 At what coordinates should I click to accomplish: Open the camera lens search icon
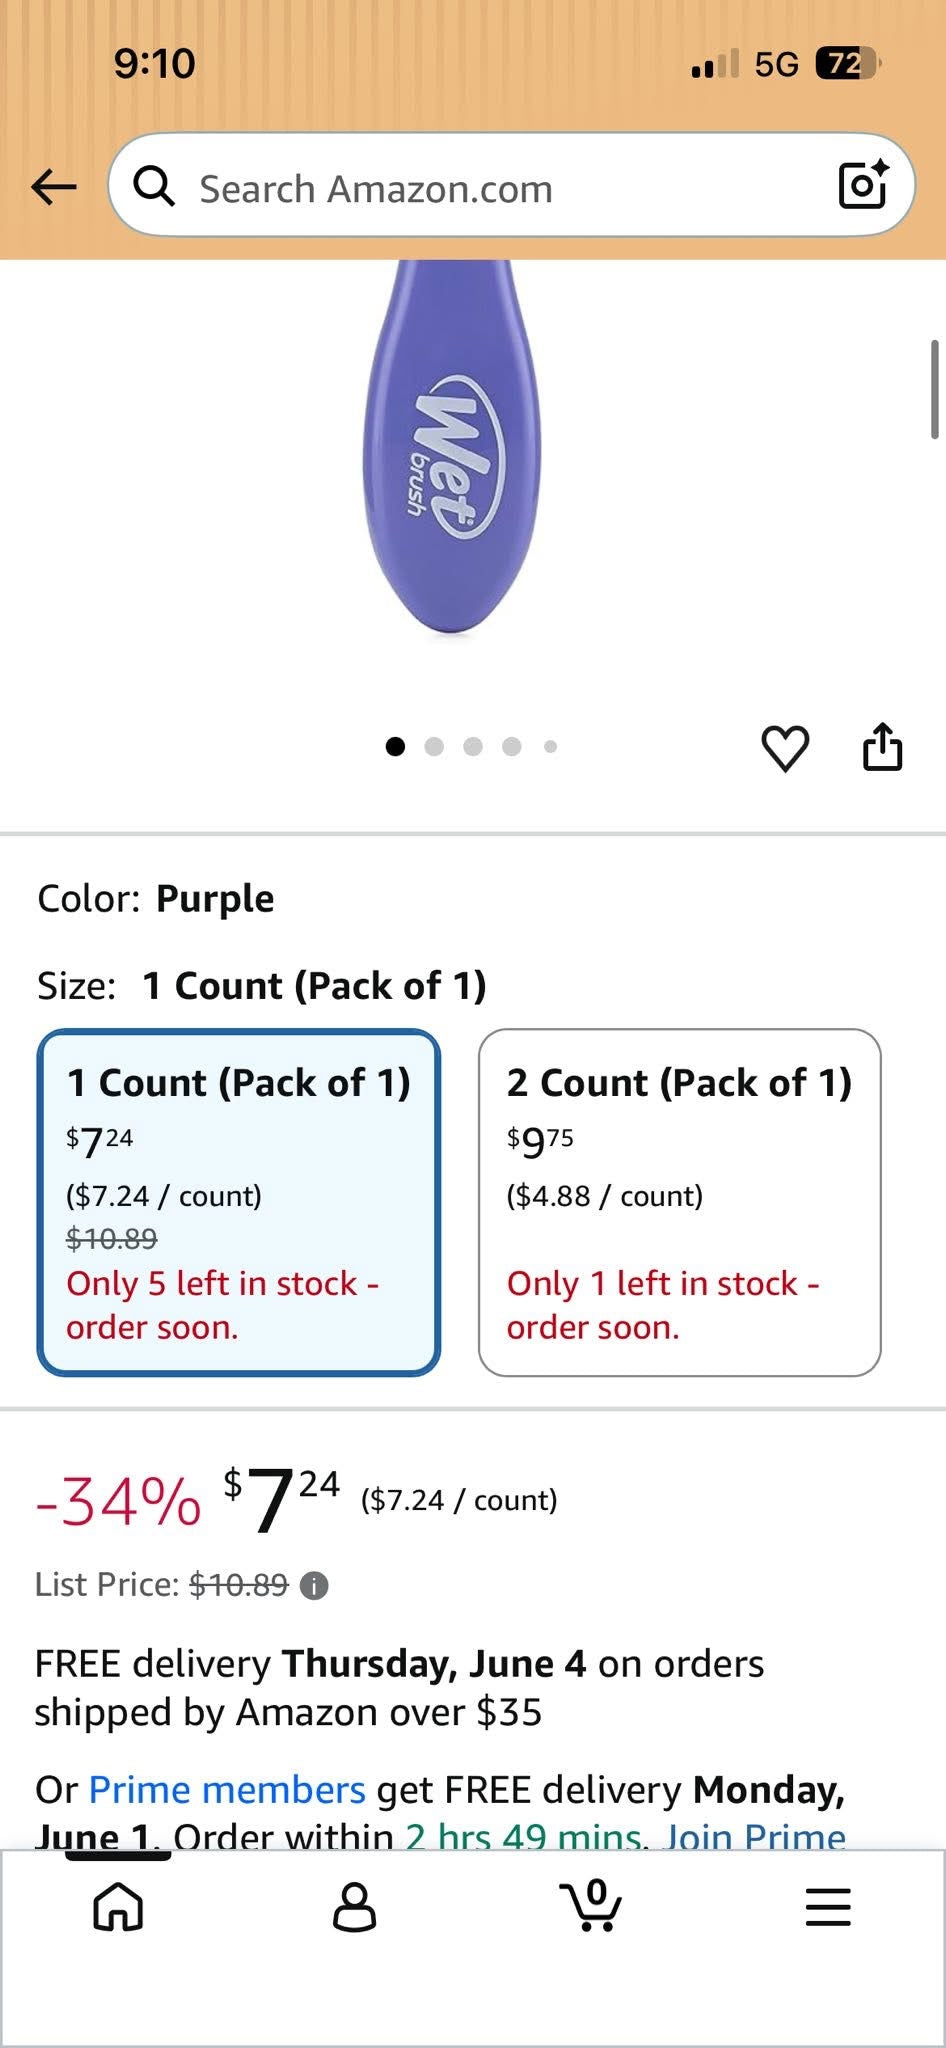[863, 184]
